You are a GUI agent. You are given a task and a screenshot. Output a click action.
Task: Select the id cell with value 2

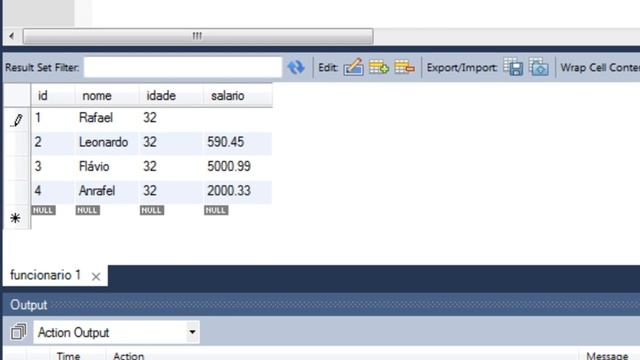click(53, 142)
